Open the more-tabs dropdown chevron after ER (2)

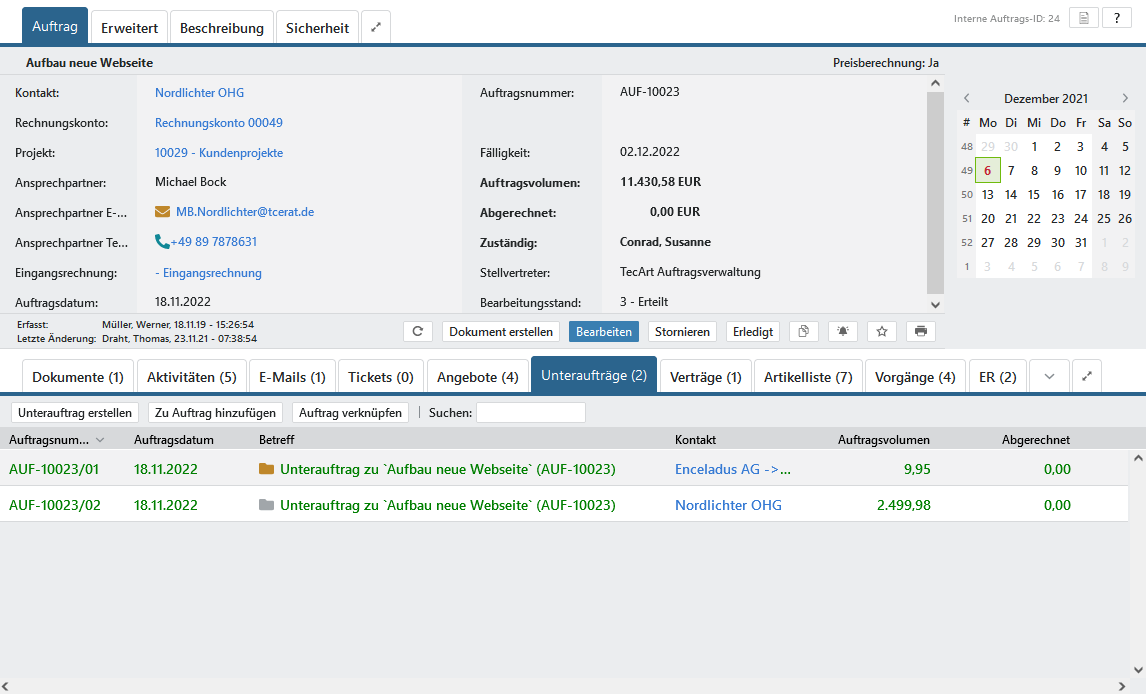1049,377
